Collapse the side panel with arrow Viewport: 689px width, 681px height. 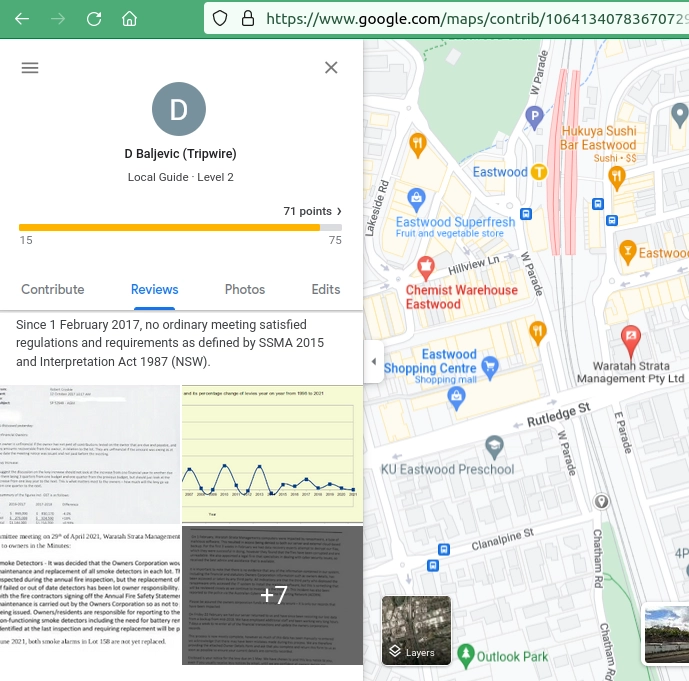tap(374, 362)
